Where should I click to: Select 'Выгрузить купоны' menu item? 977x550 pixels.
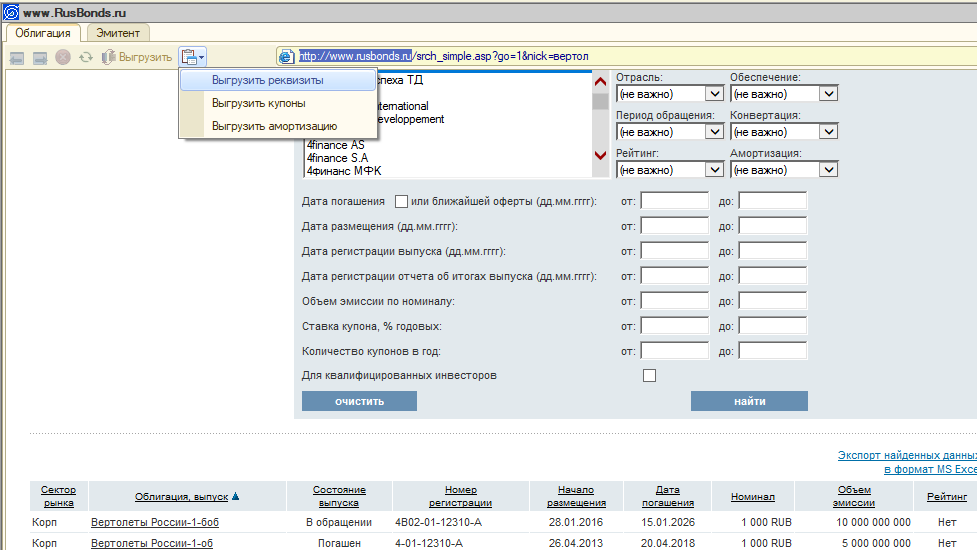tap(258, 103)
